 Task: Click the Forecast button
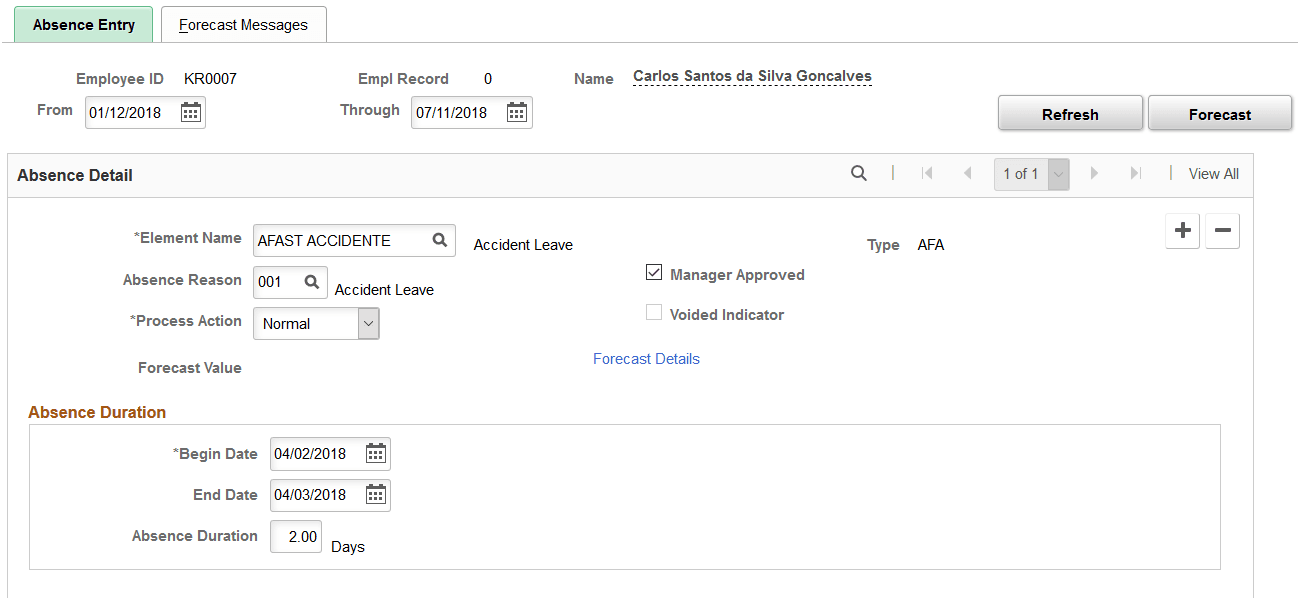[x=1220, y=114]
